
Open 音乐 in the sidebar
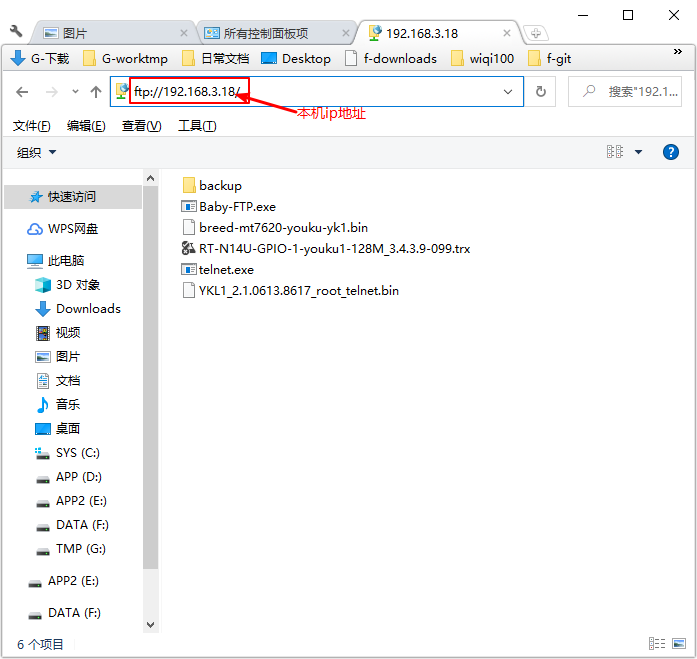coord(57,405)
